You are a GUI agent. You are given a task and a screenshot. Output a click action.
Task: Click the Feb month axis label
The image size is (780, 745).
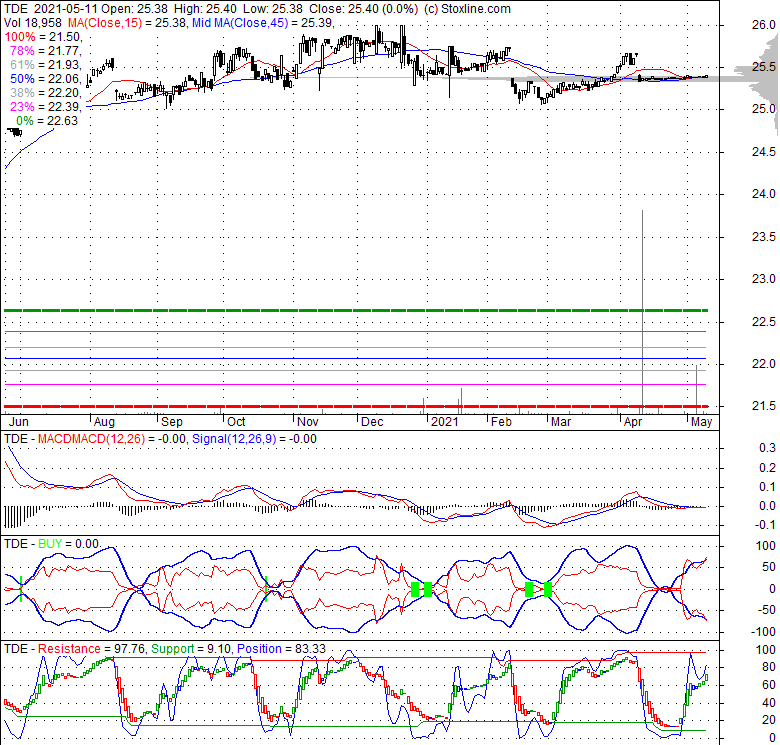[x=501, y=422]
